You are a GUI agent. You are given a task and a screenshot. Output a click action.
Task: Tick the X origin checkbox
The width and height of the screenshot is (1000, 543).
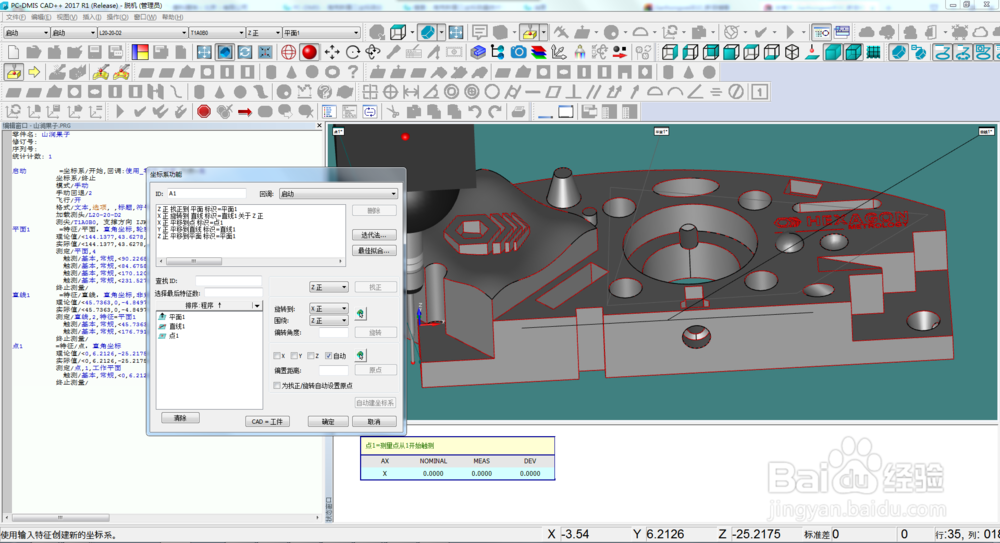point(277,356)
